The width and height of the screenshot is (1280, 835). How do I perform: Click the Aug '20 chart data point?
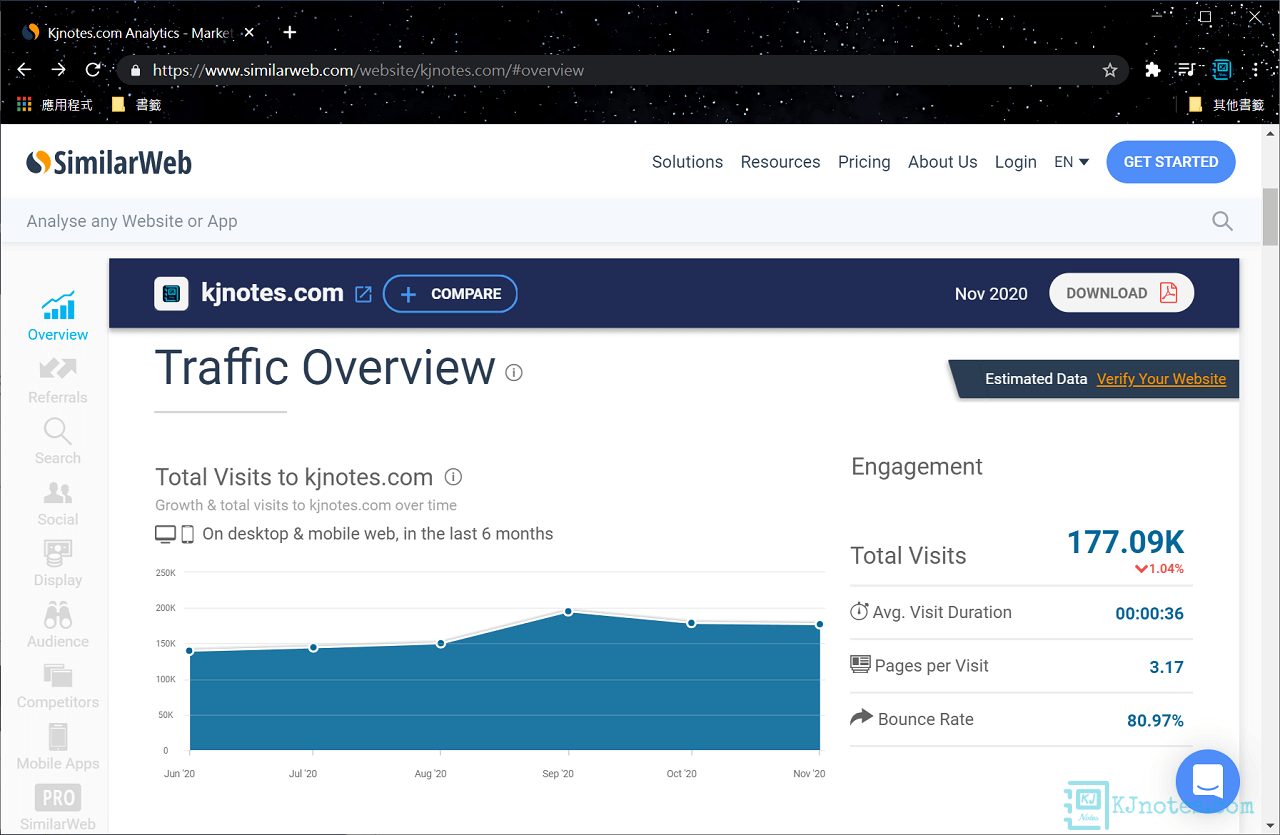tap(440, 643)
